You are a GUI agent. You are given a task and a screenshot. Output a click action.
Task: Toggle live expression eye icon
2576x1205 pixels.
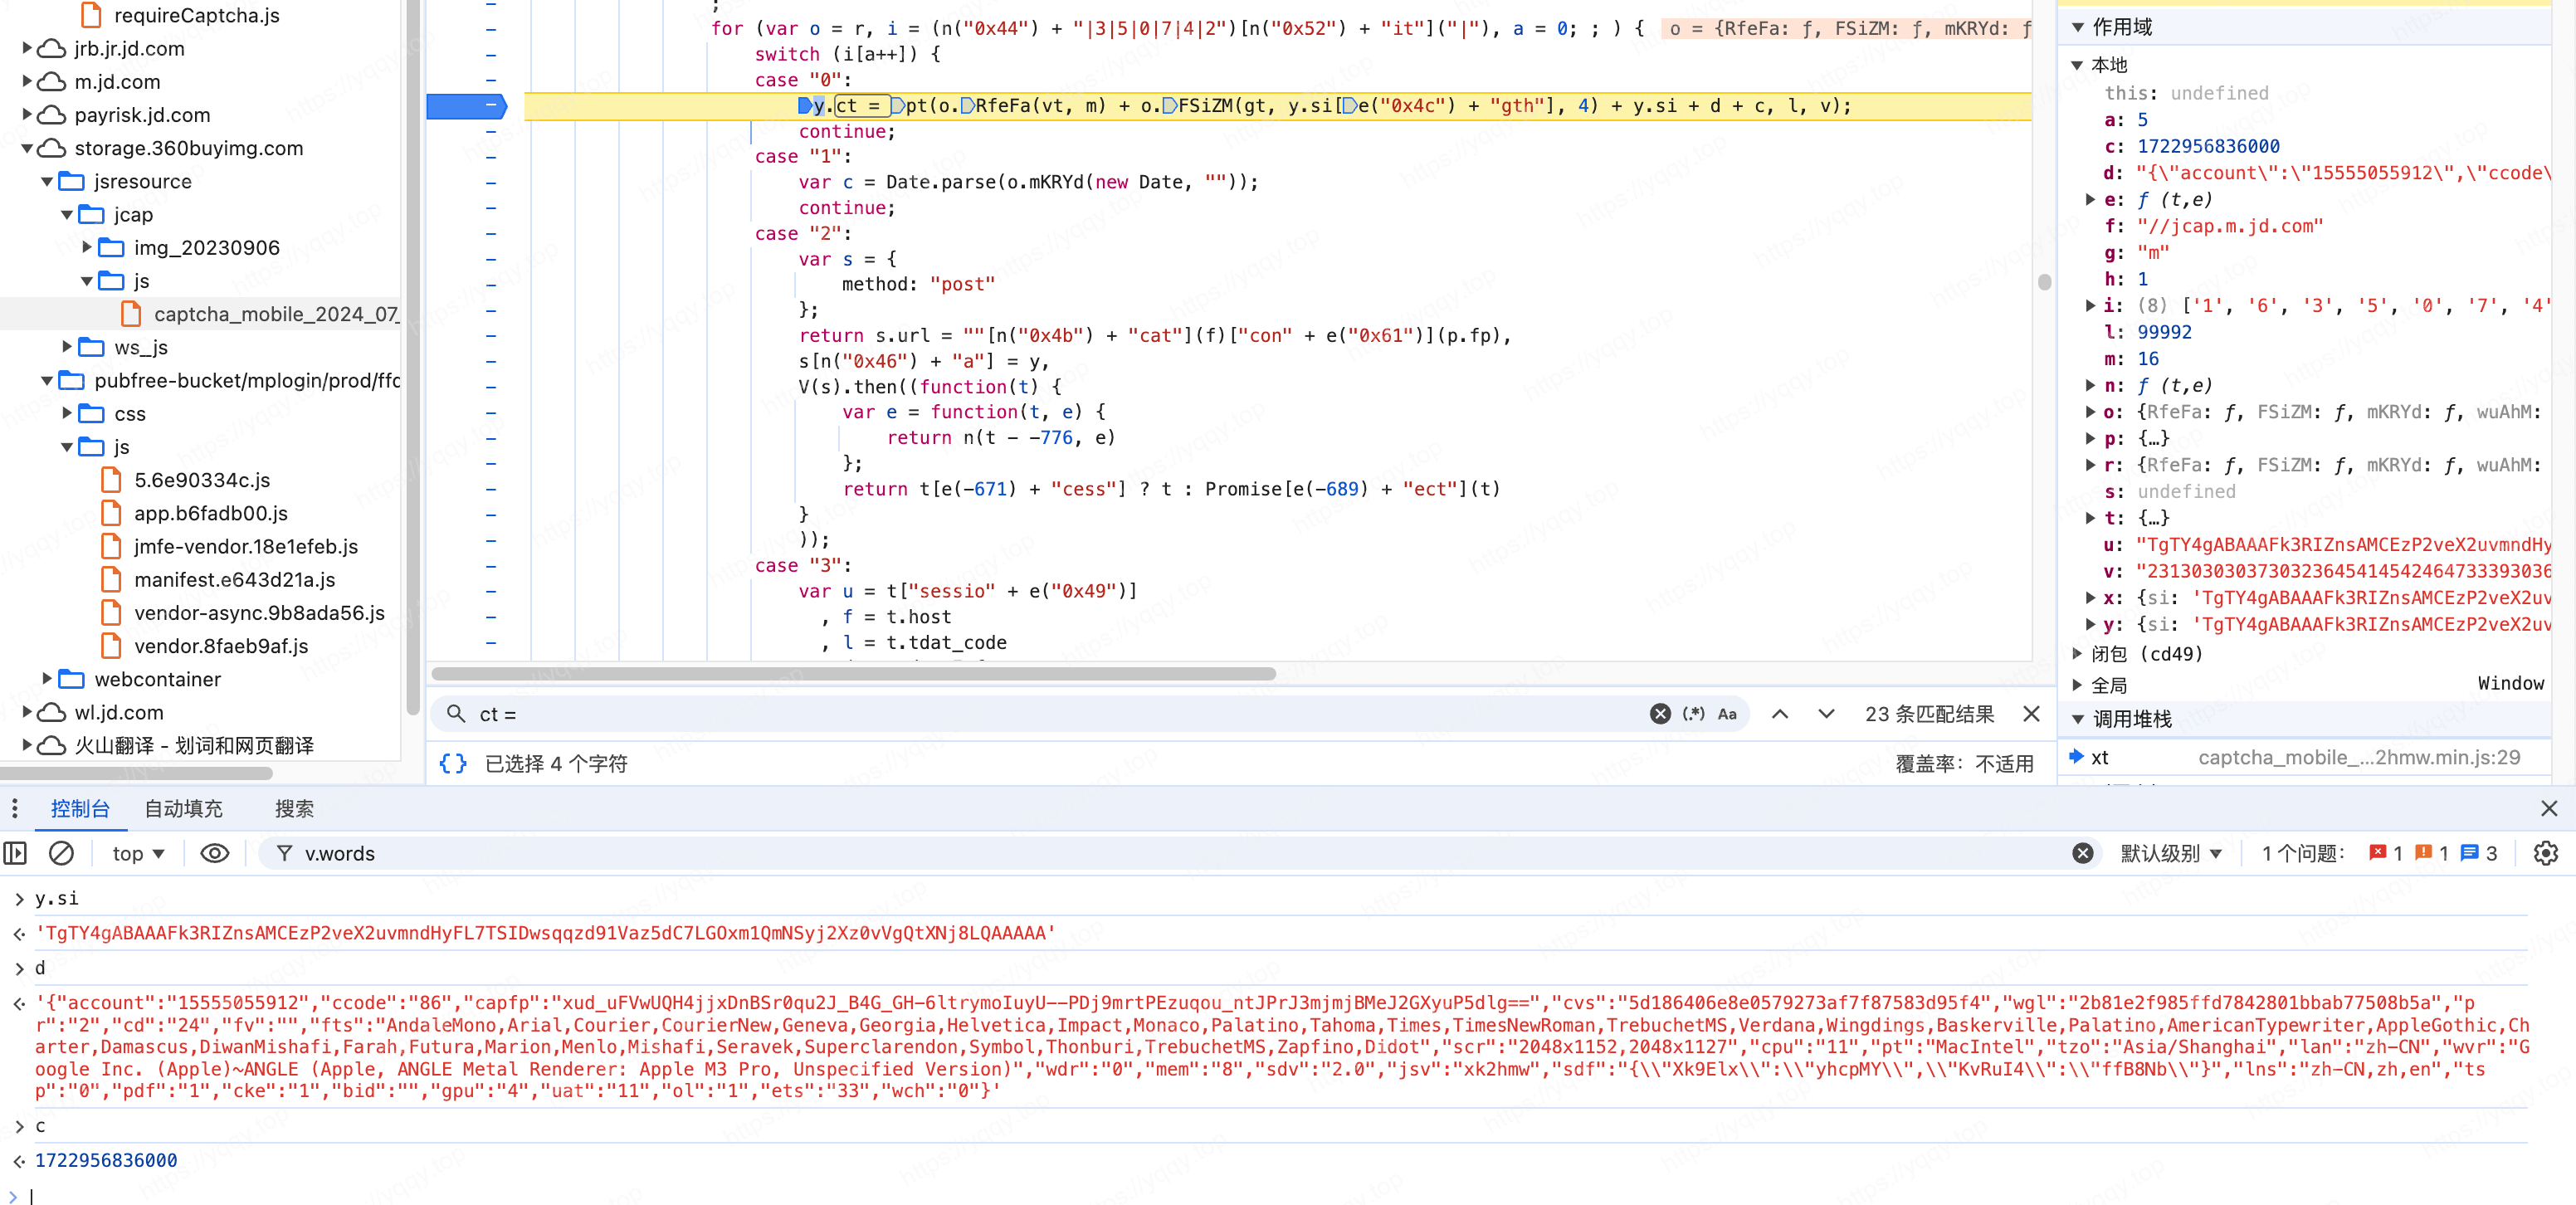[x=215, y=853]
